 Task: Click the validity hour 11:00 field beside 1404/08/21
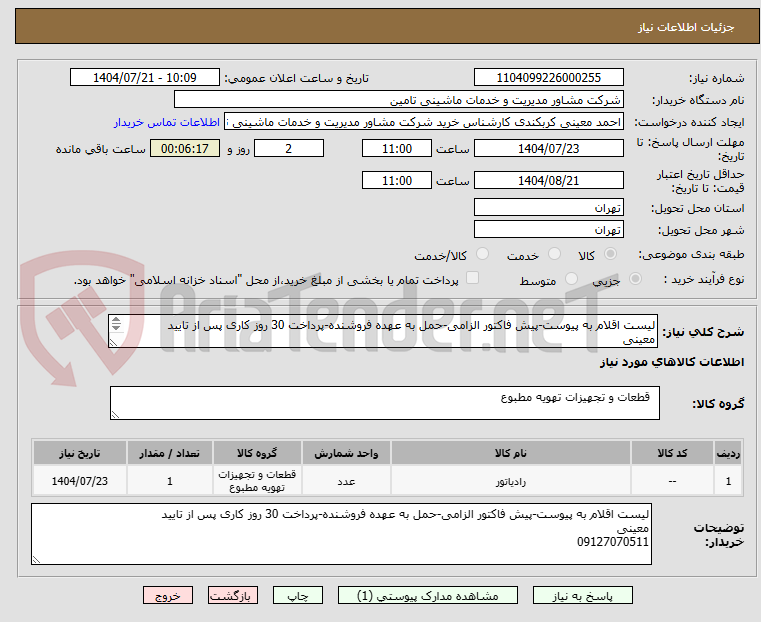pos(397,180)
